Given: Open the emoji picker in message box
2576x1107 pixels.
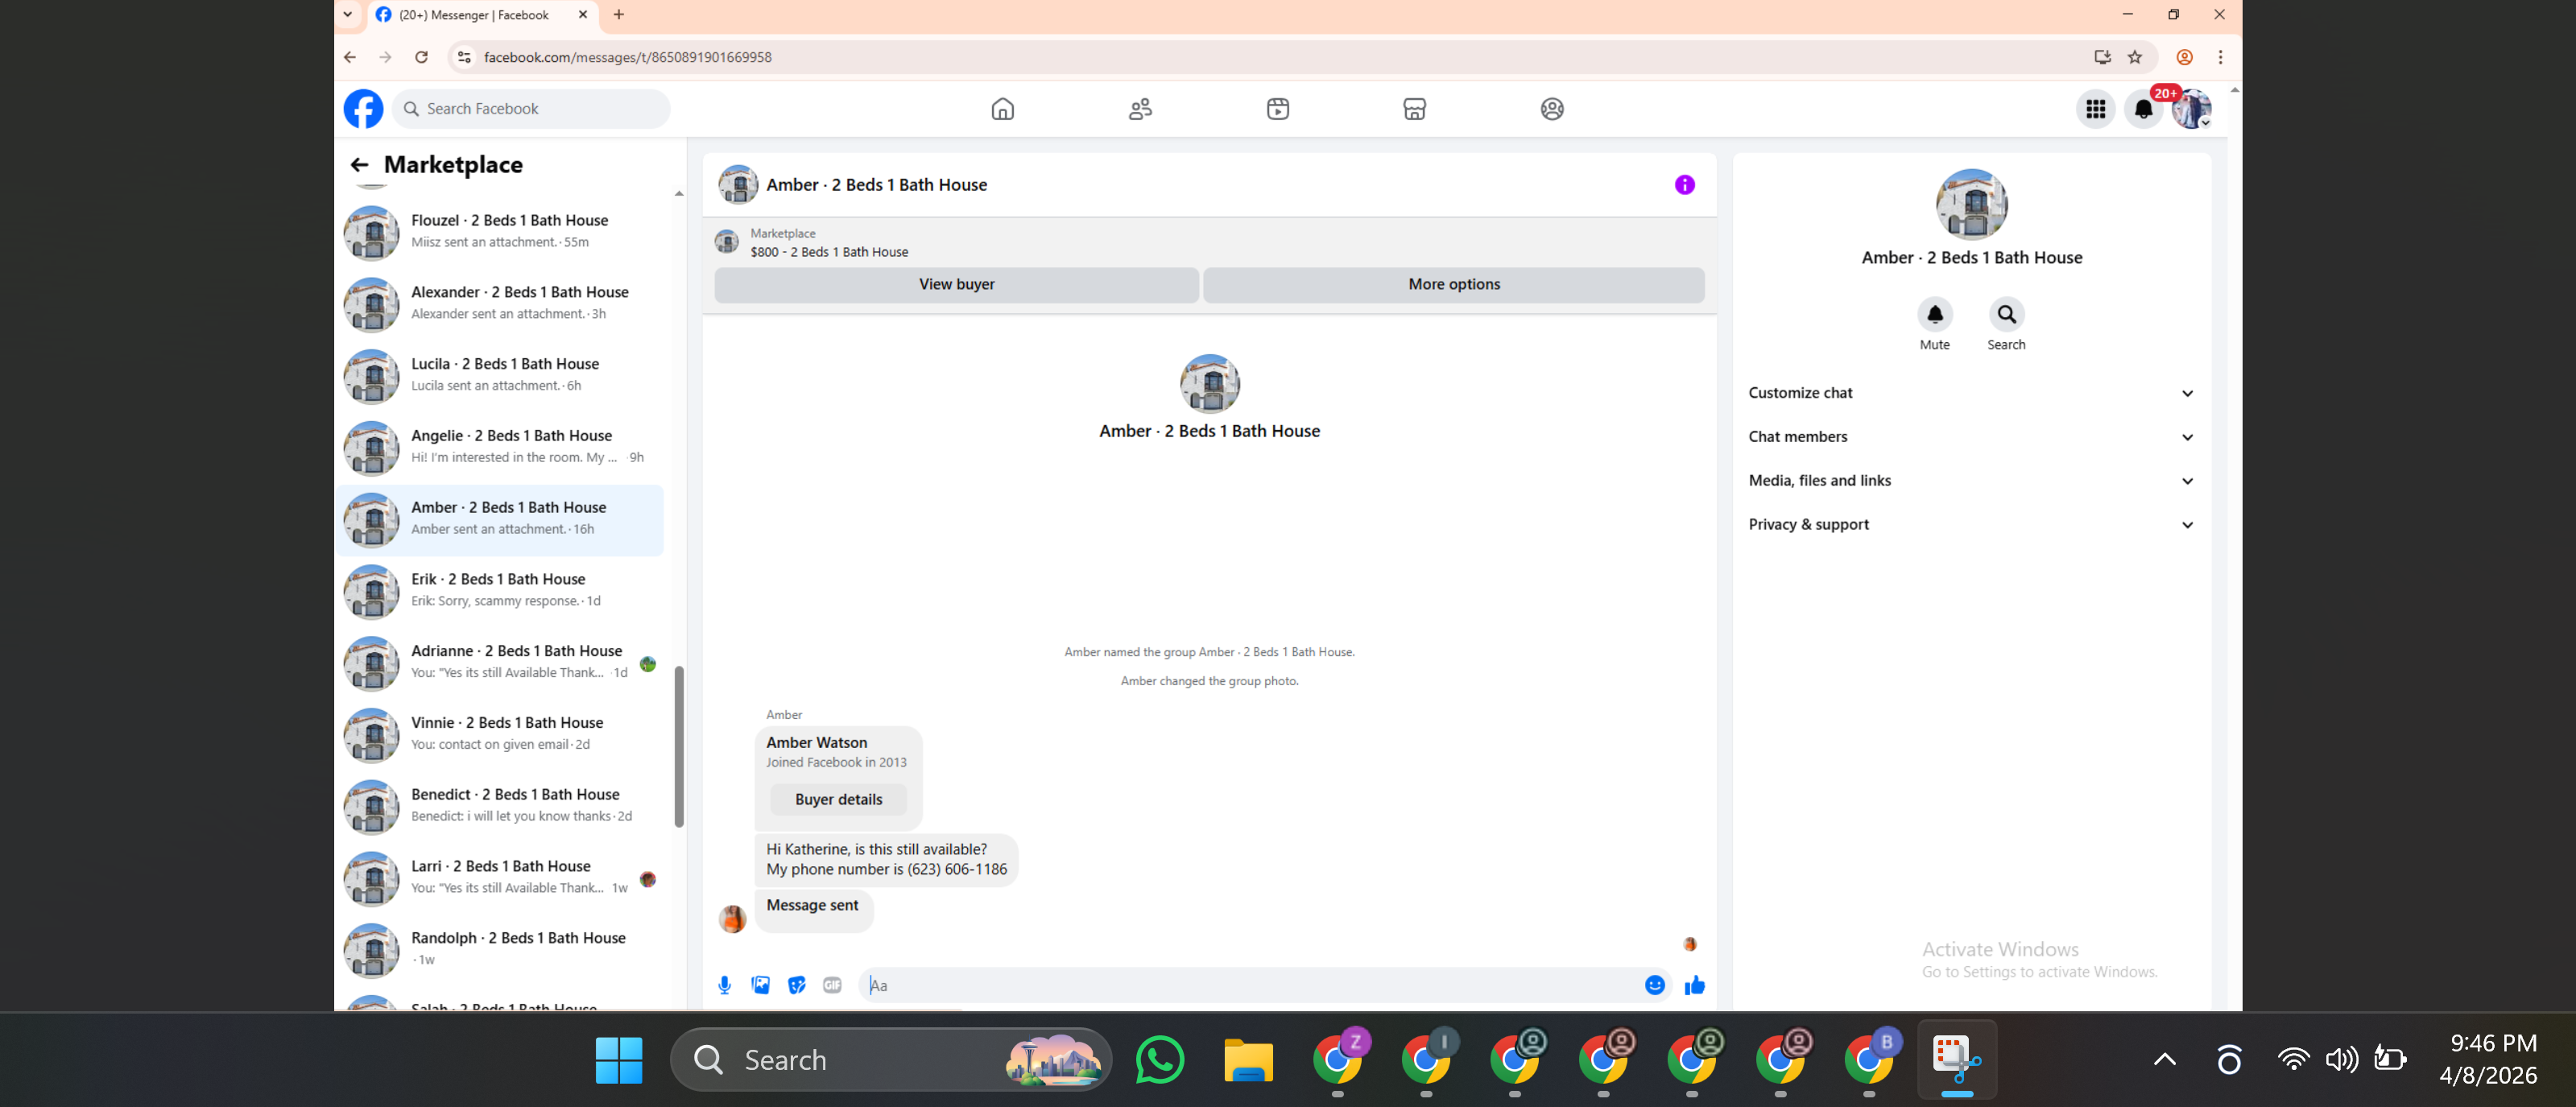Looking at the screenshot, I should point(1655,985).
